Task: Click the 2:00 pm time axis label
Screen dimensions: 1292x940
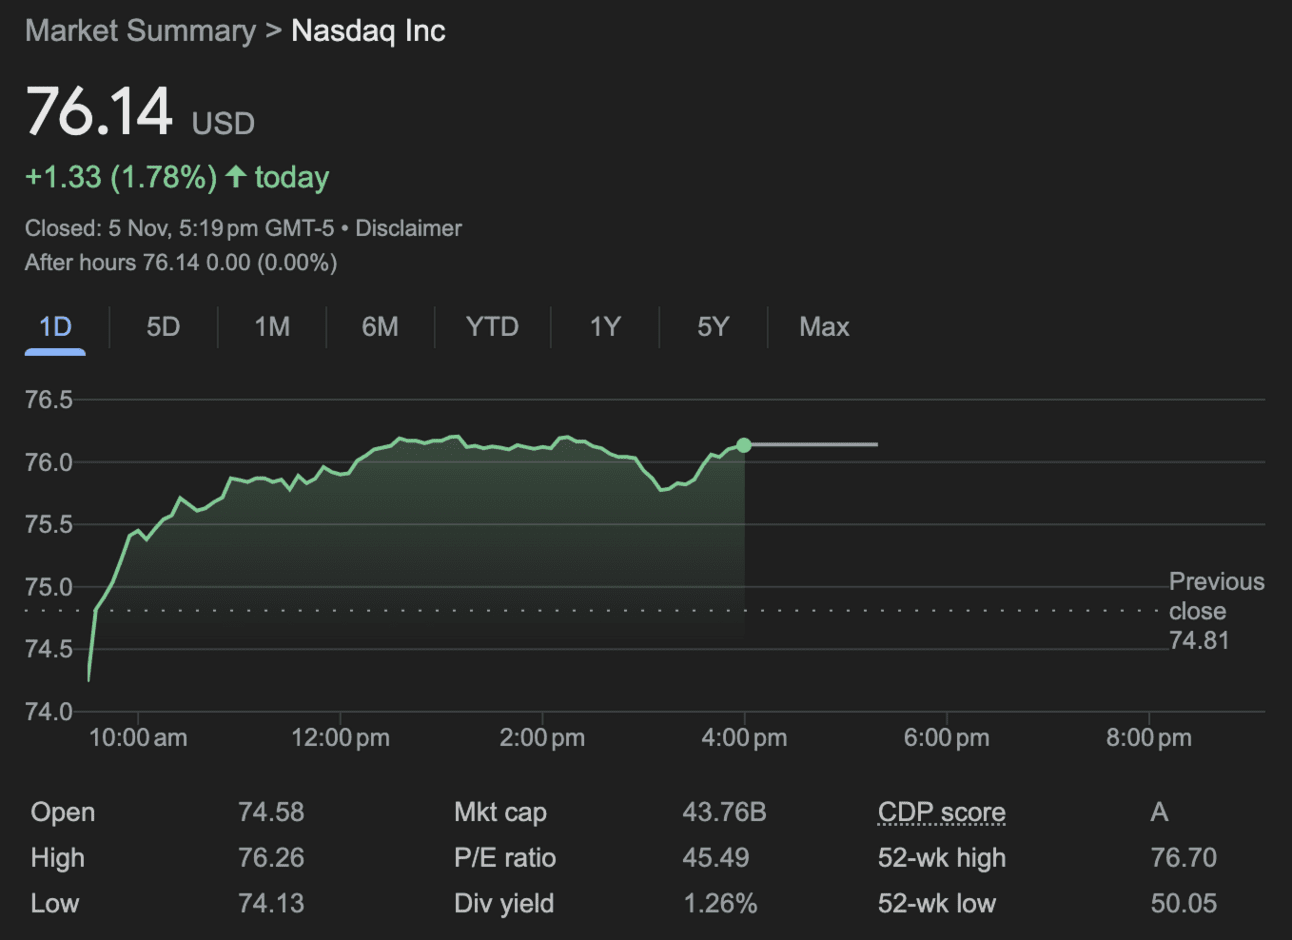Action: pyautogui.click(x=542, y=738)
